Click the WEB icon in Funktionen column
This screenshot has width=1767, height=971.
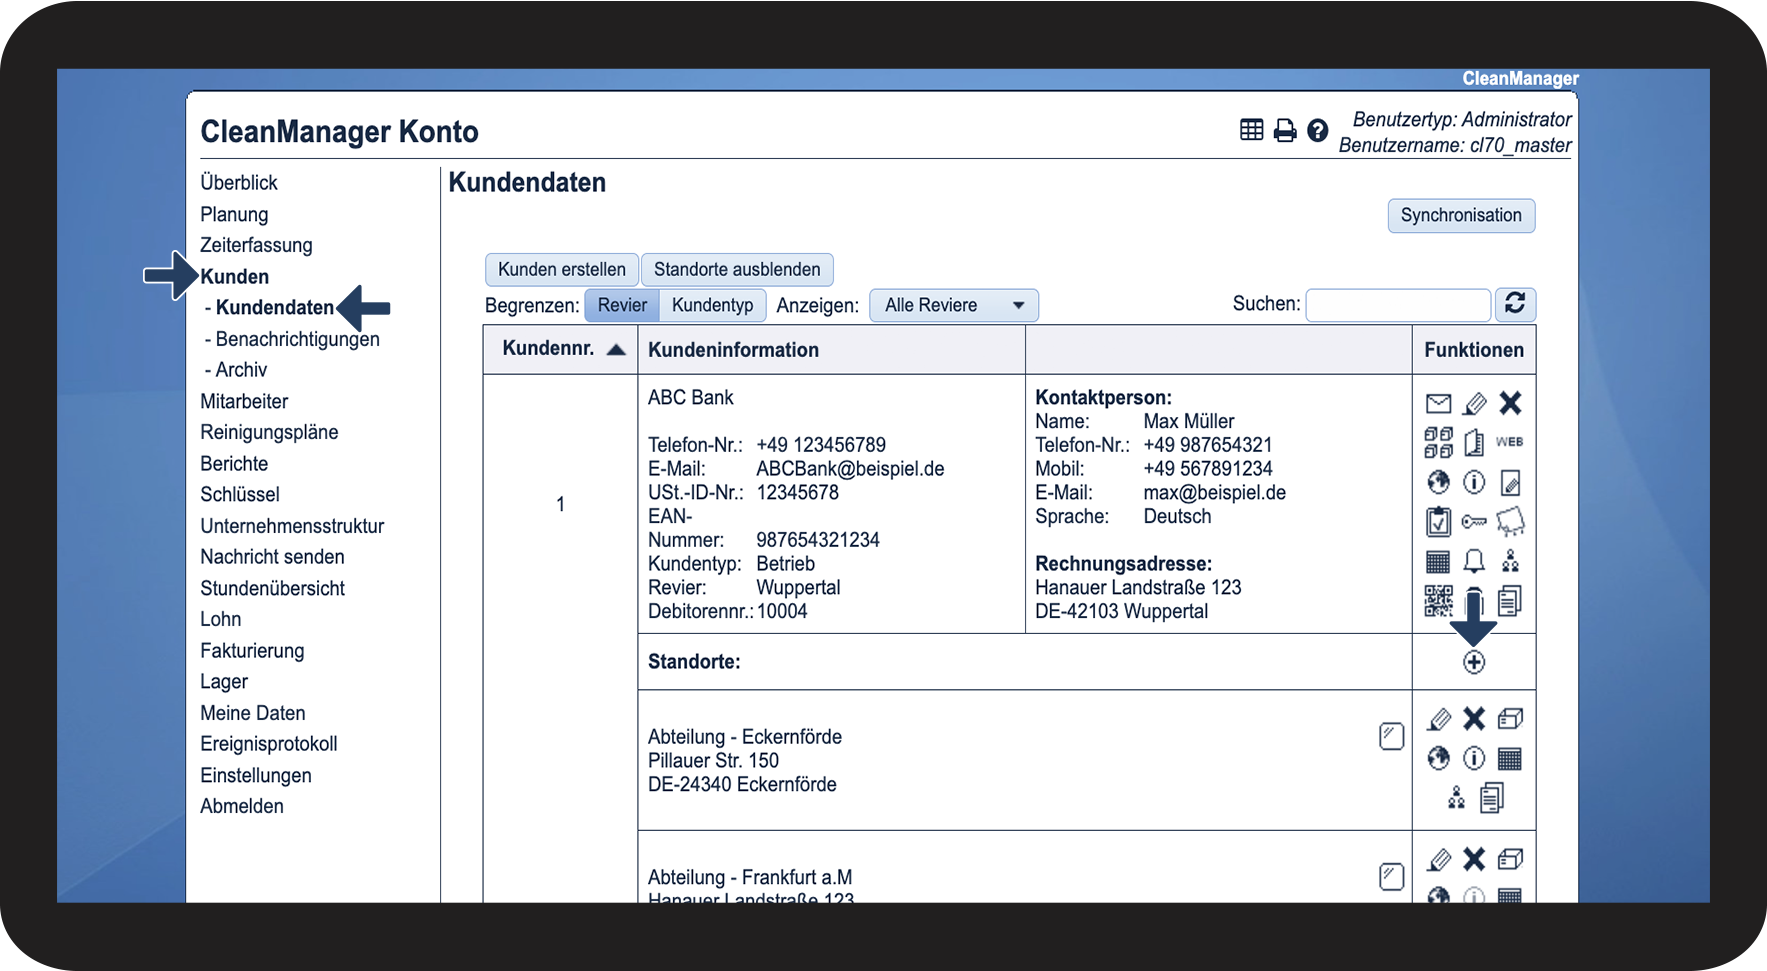(1509, 442)
